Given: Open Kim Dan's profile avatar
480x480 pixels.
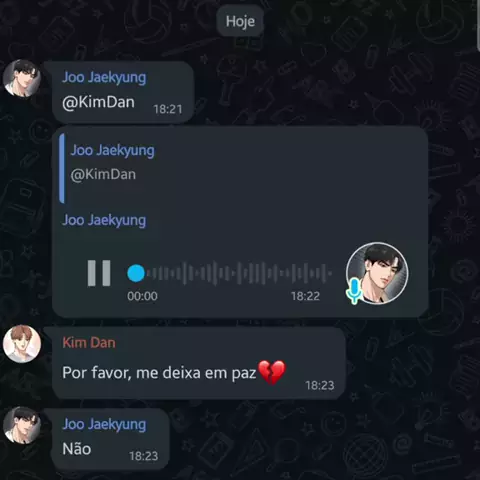Looking at the screenshot, I should [22, 344].
